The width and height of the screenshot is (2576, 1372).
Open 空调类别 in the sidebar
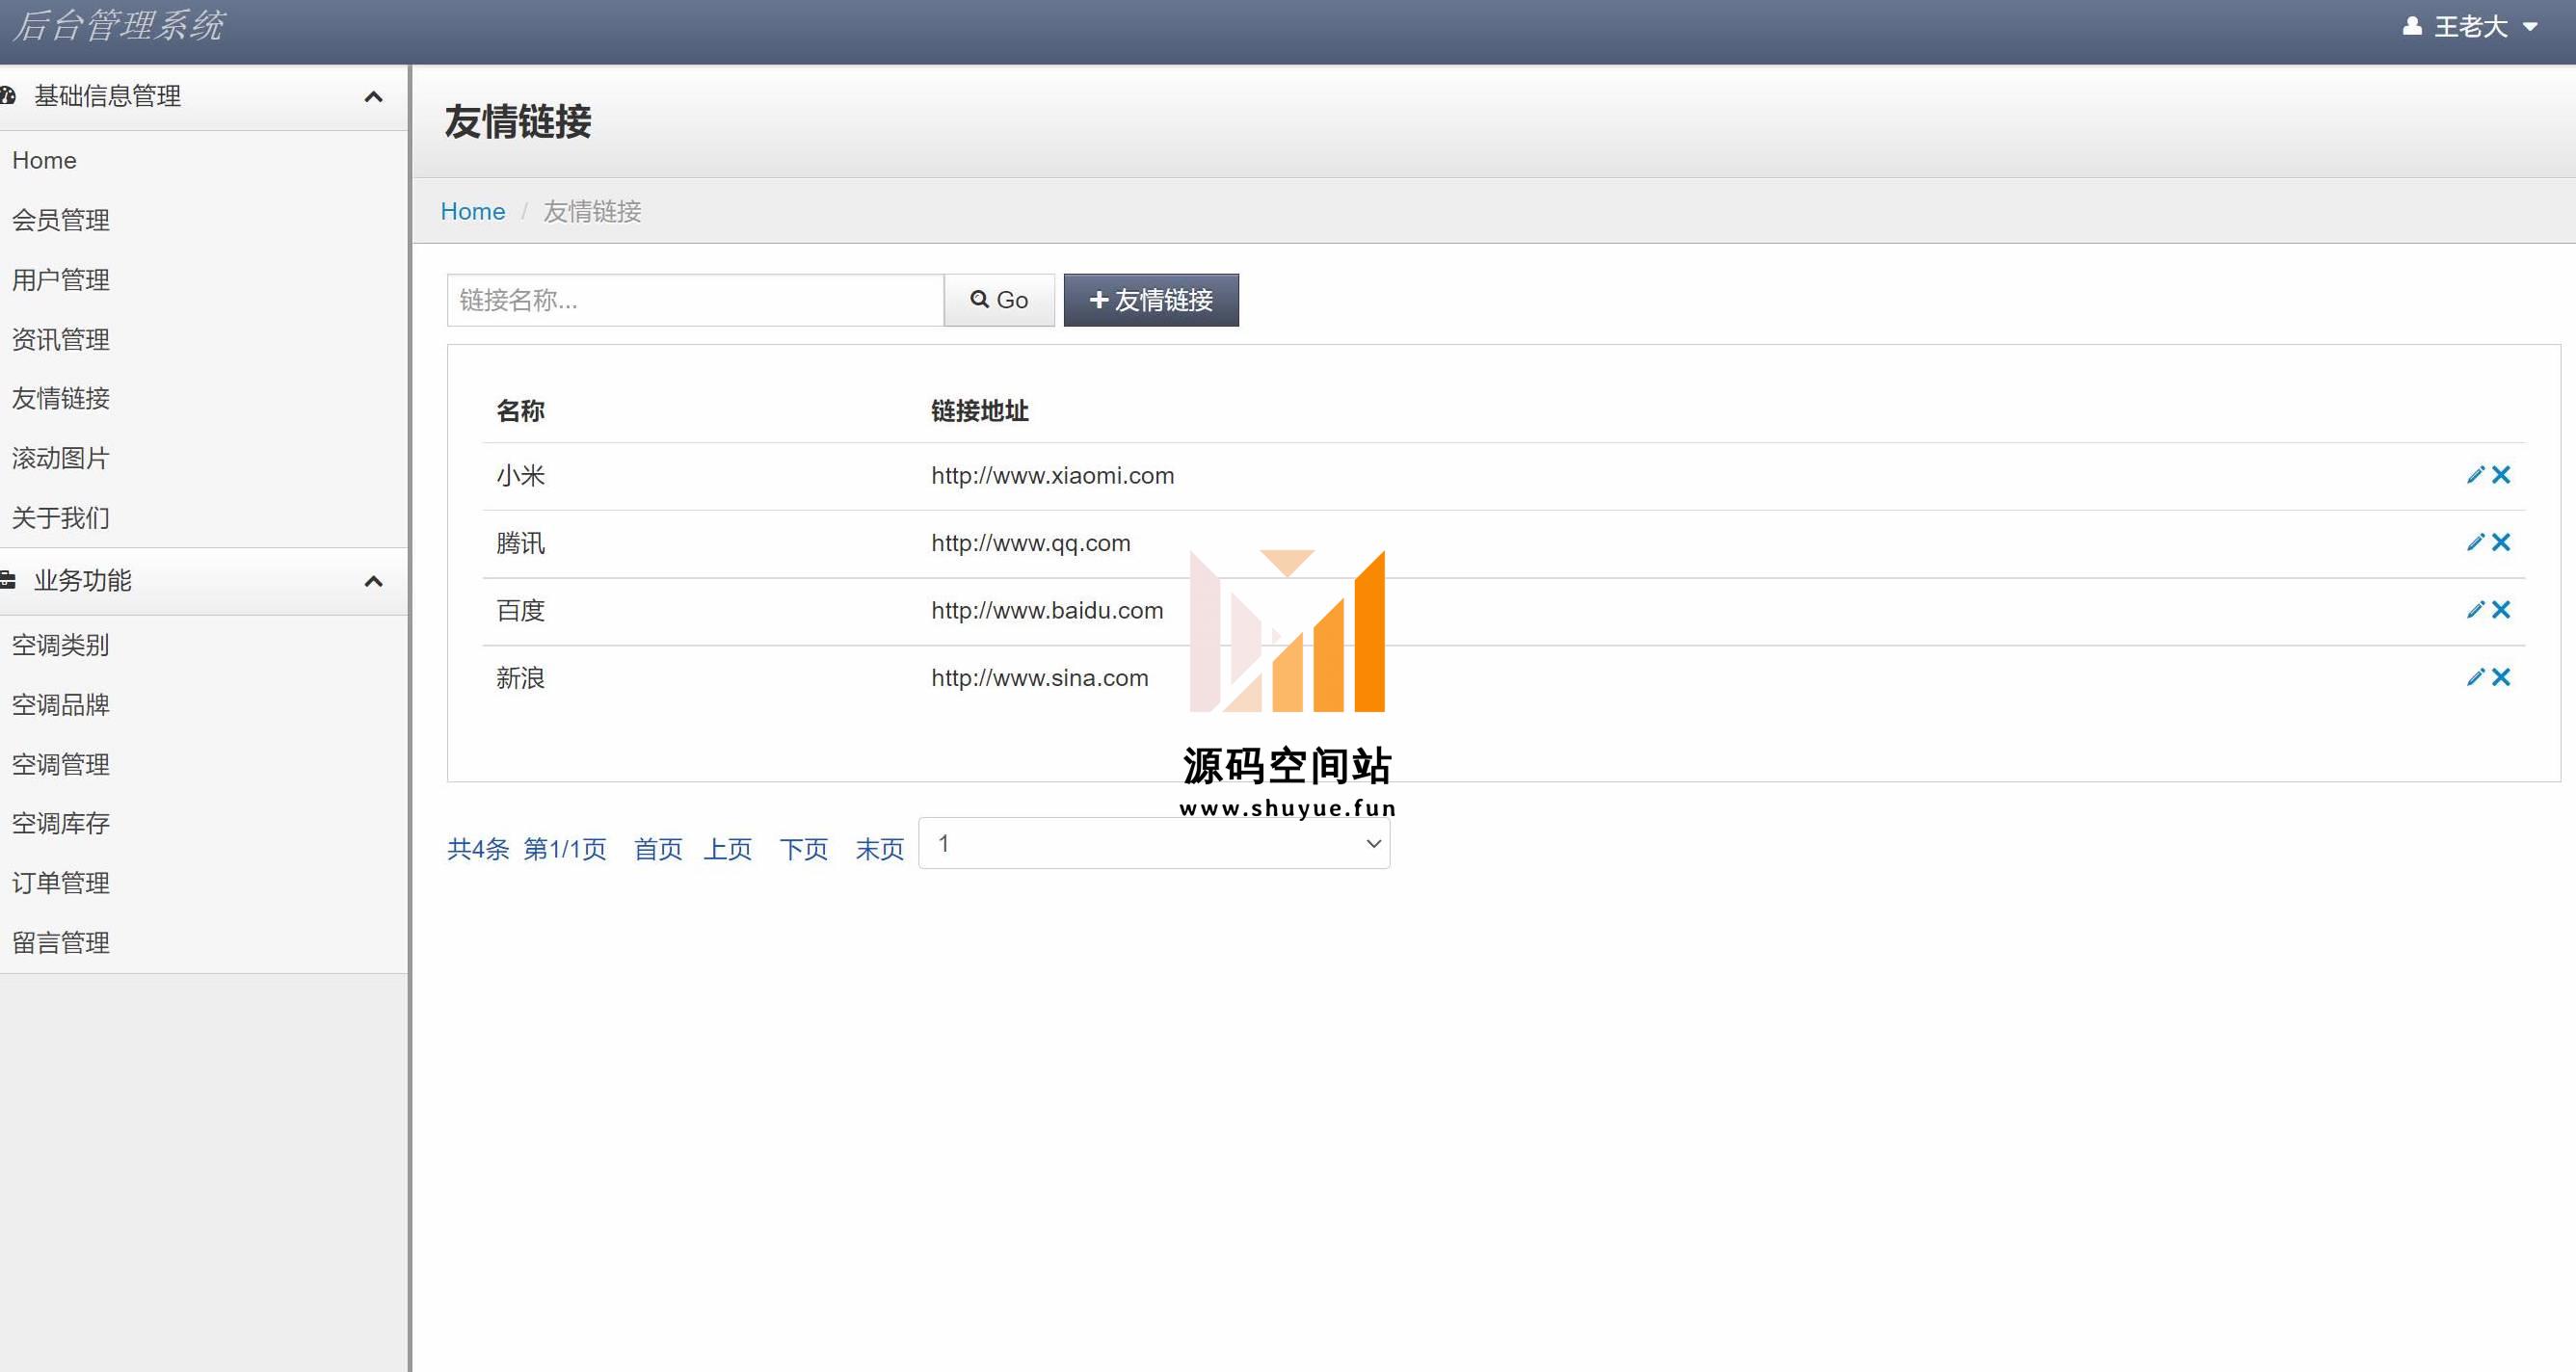point(60,645)
